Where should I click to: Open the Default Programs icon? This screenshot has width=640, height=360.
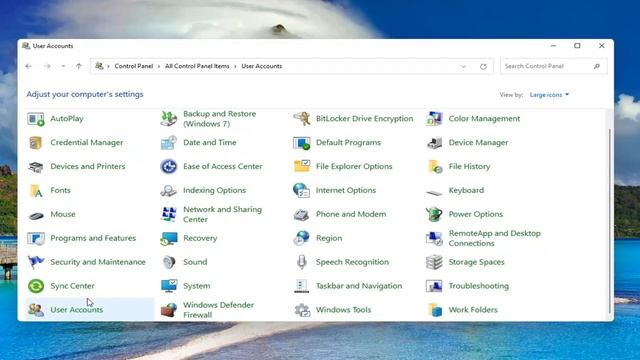click(302, 143)
